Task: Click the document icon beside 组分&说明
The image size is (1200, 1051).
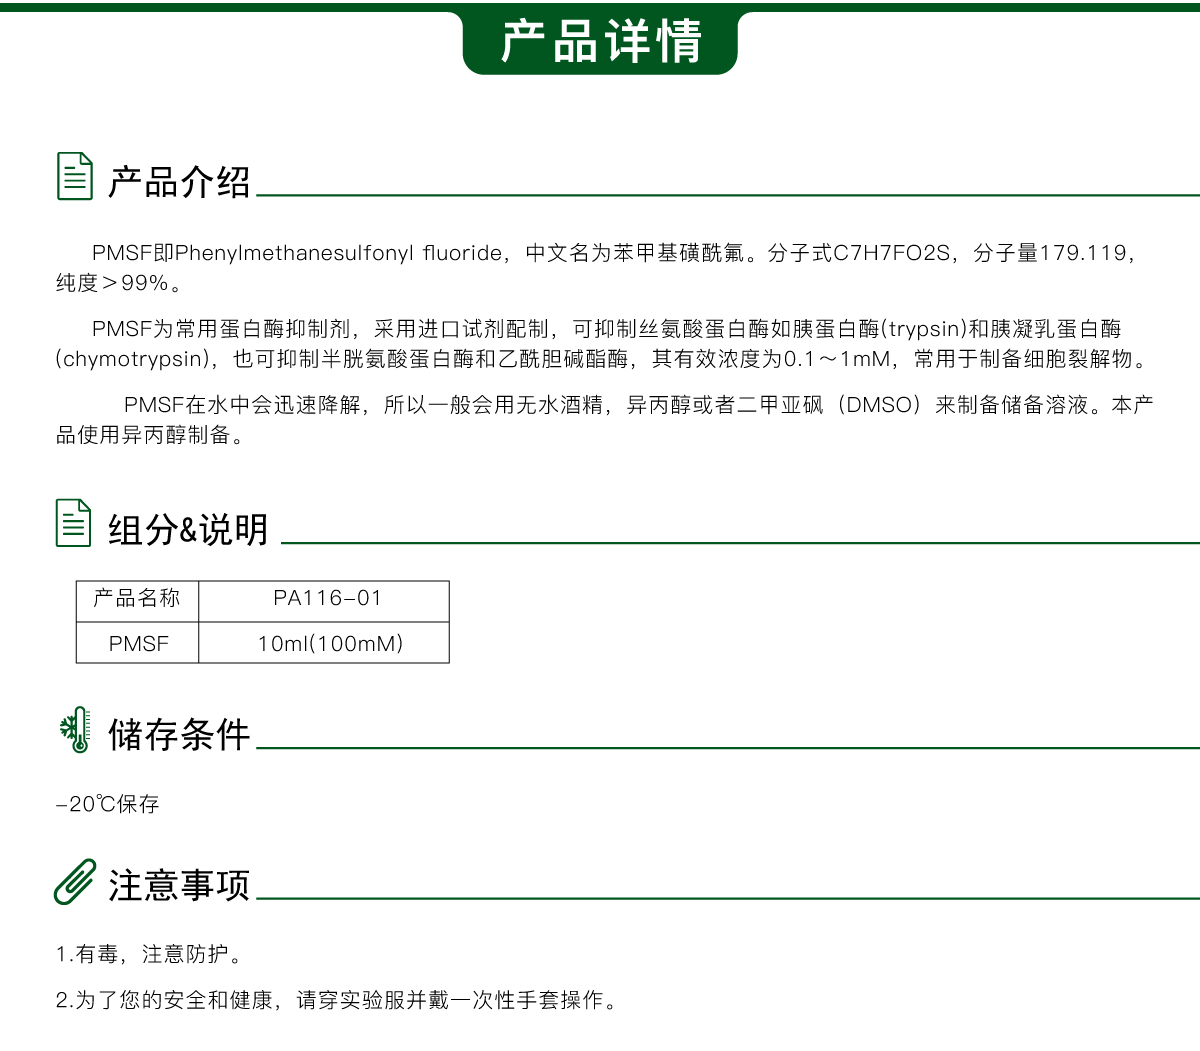Action: [x=73, y=523]
